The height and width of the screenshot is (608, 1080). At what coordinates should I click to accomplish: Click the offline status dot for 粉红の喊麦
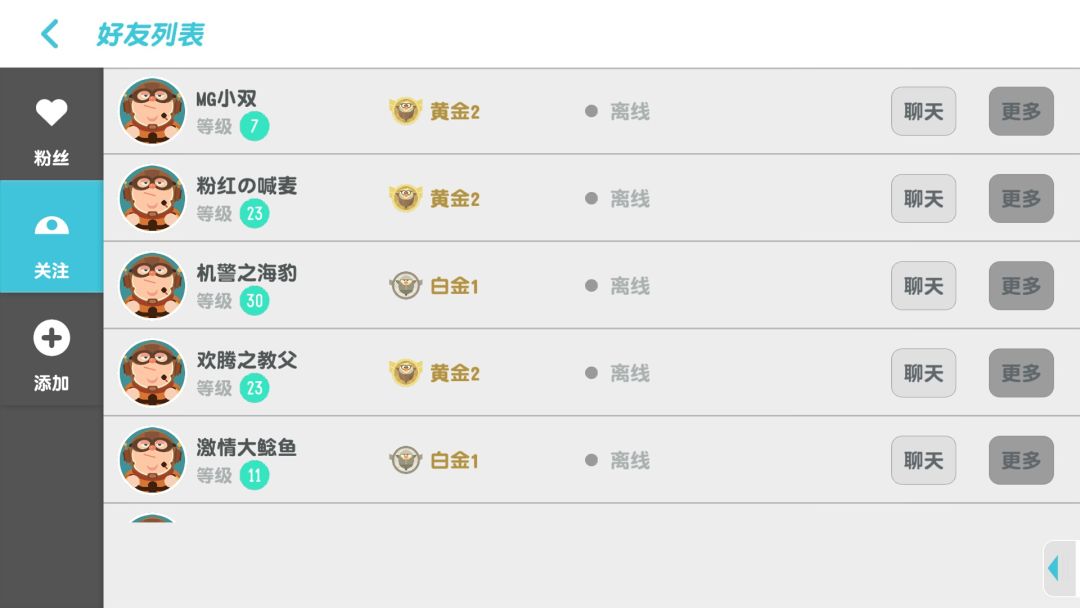pyautogui.click(x=591, y=198)
